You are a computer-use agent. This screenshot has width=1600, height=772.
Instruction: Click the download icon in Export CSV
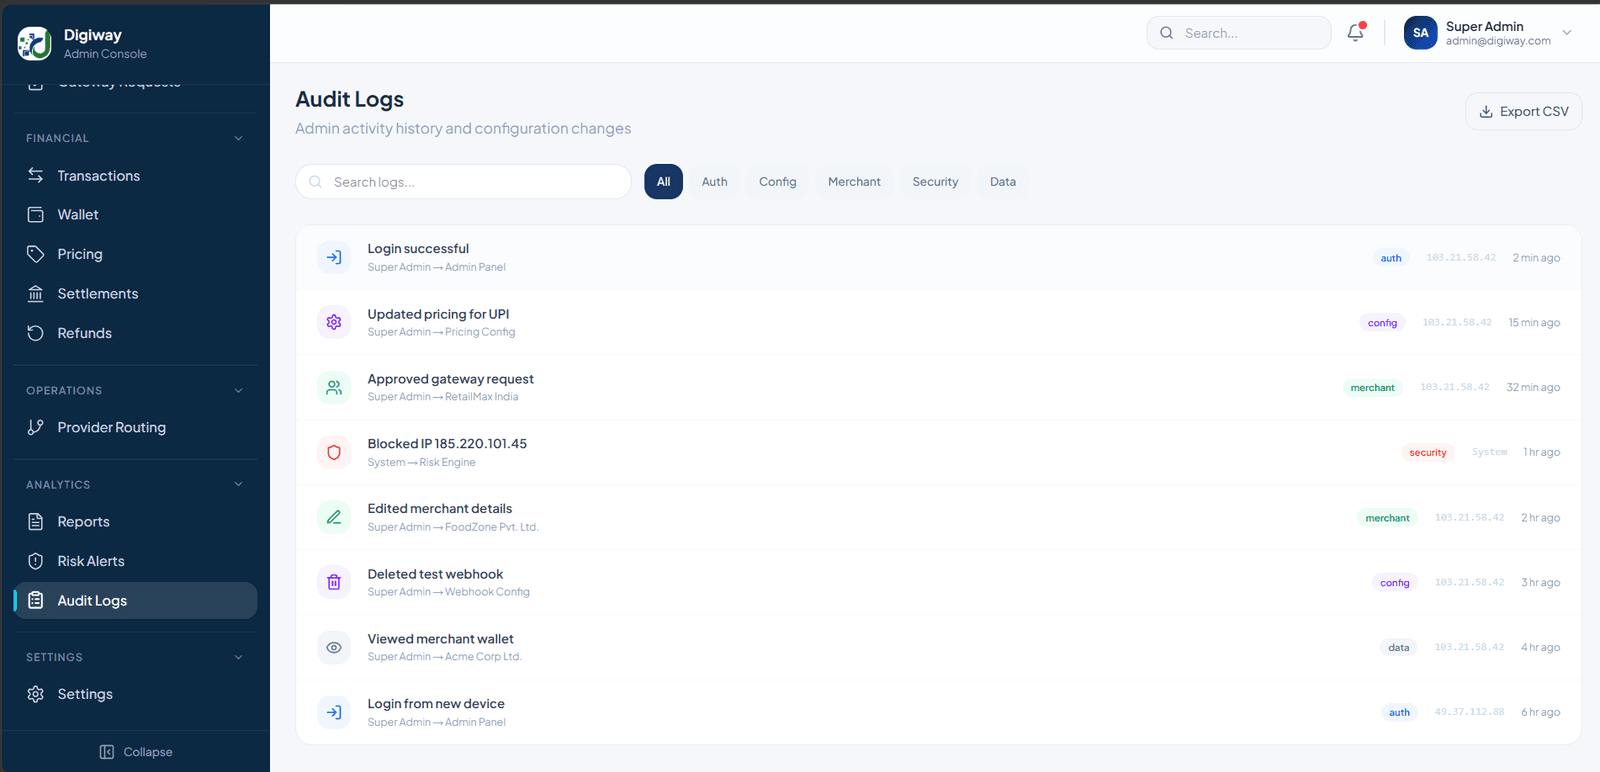pyautogui.click(x=1486, y=111)
